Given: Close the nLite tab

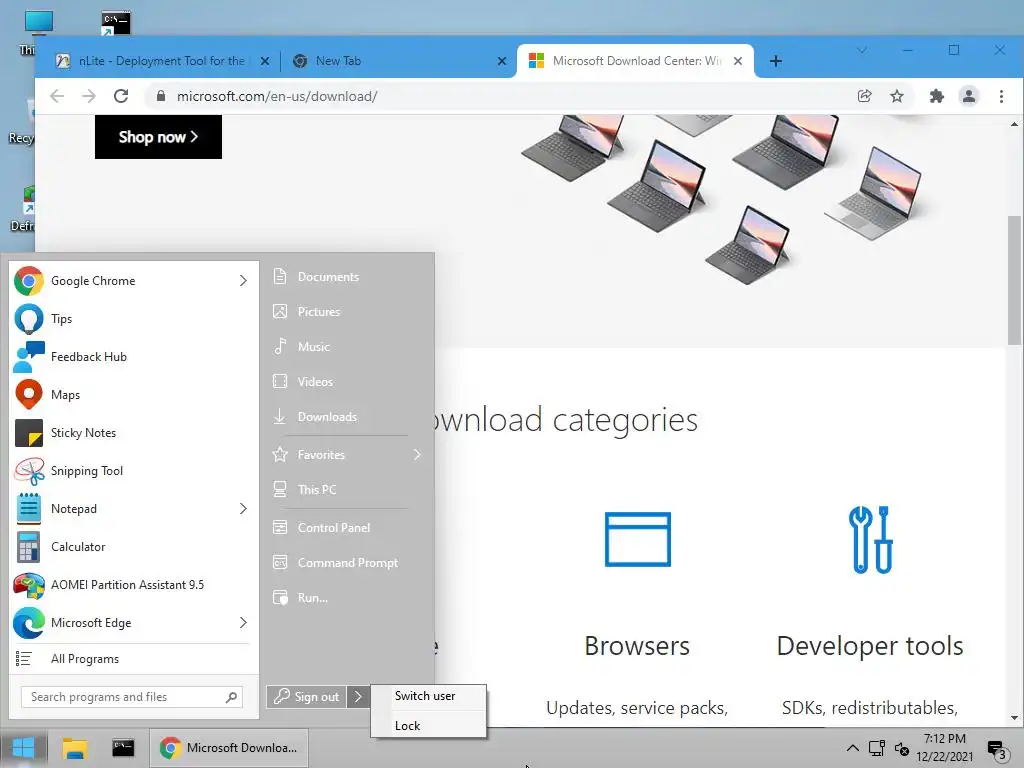Looking at the screenshot, I should (264, 61).
